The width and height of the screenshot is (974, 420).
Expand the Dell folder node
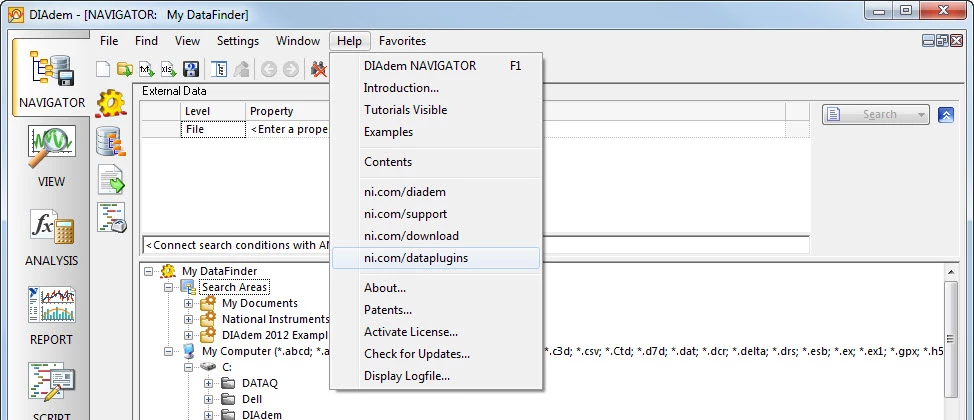208,399
